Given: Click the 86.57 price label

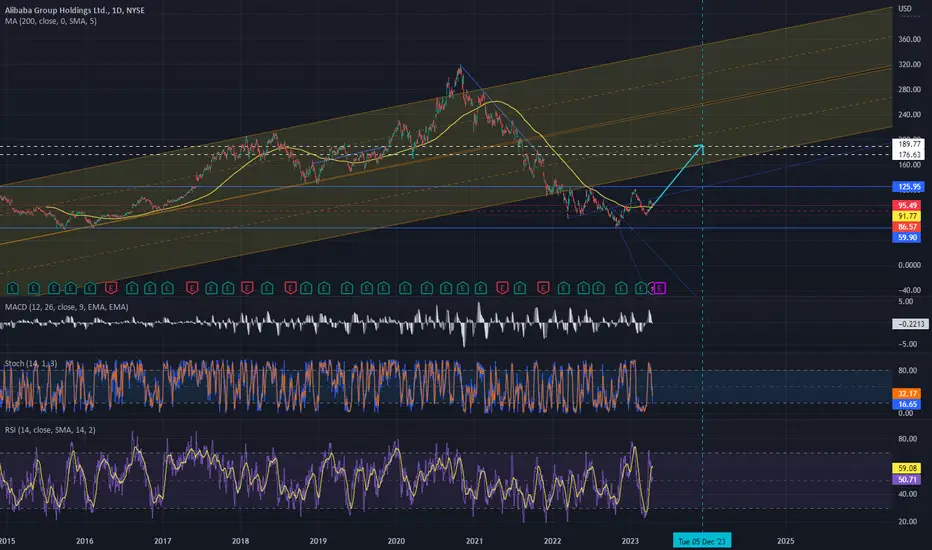Looking at the screenshot, I should pyautogui.click(x=908, y=227).
